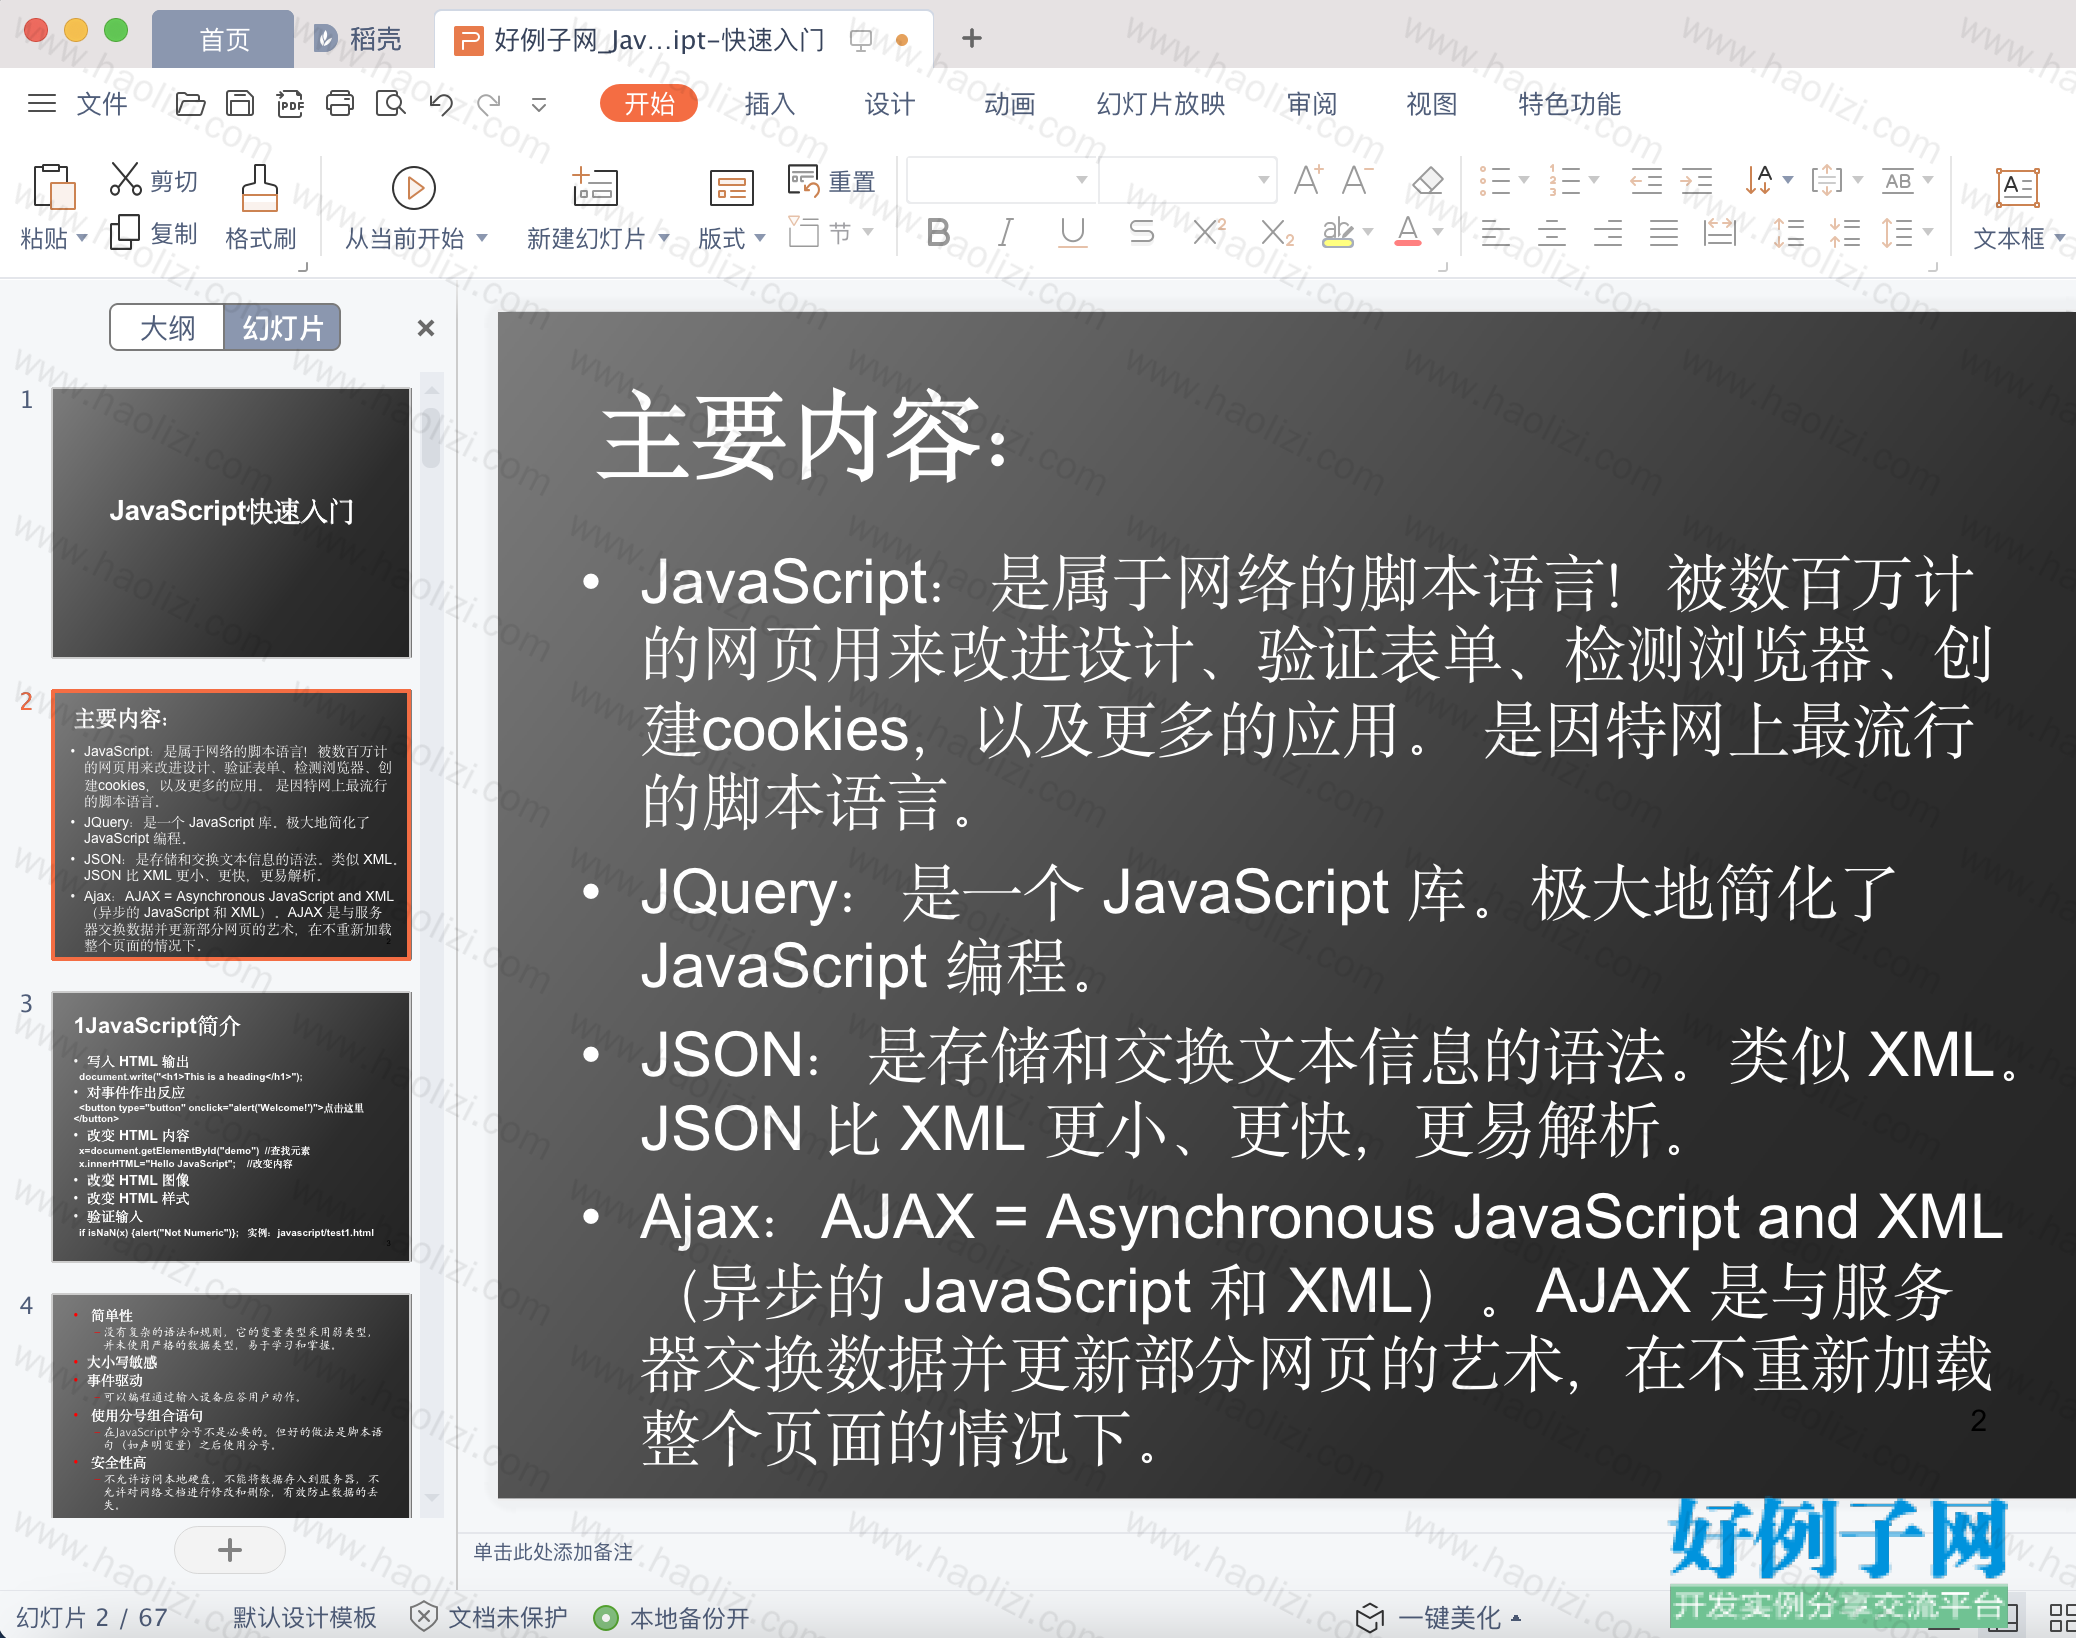Center align text
Screen dimensions: 2076x1638
[x=1552, y=233]
